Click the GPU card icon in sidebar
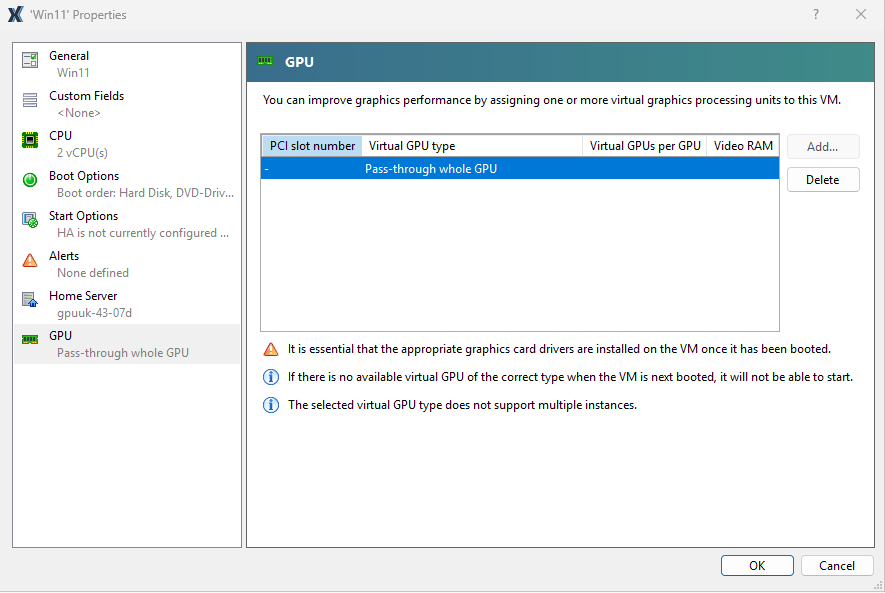 (30, 339)
